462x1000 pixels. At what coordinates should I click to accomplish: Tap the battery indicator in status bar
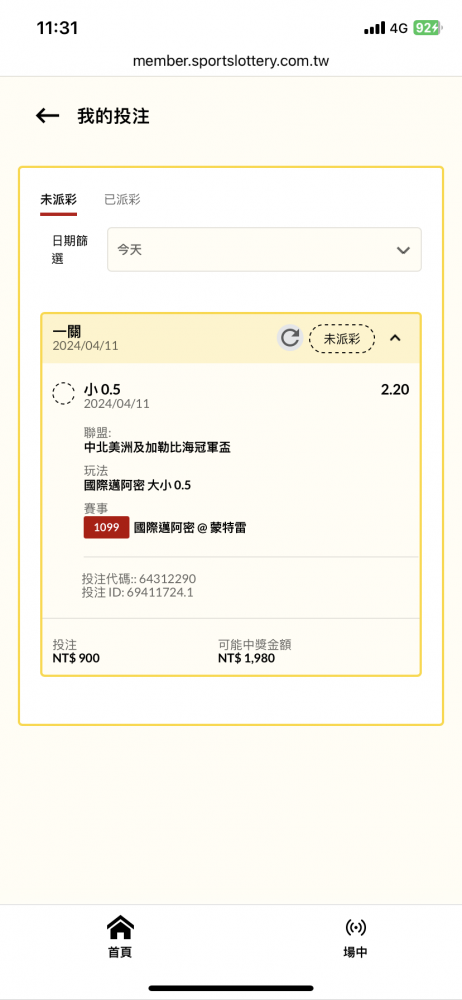pos(426,28)
